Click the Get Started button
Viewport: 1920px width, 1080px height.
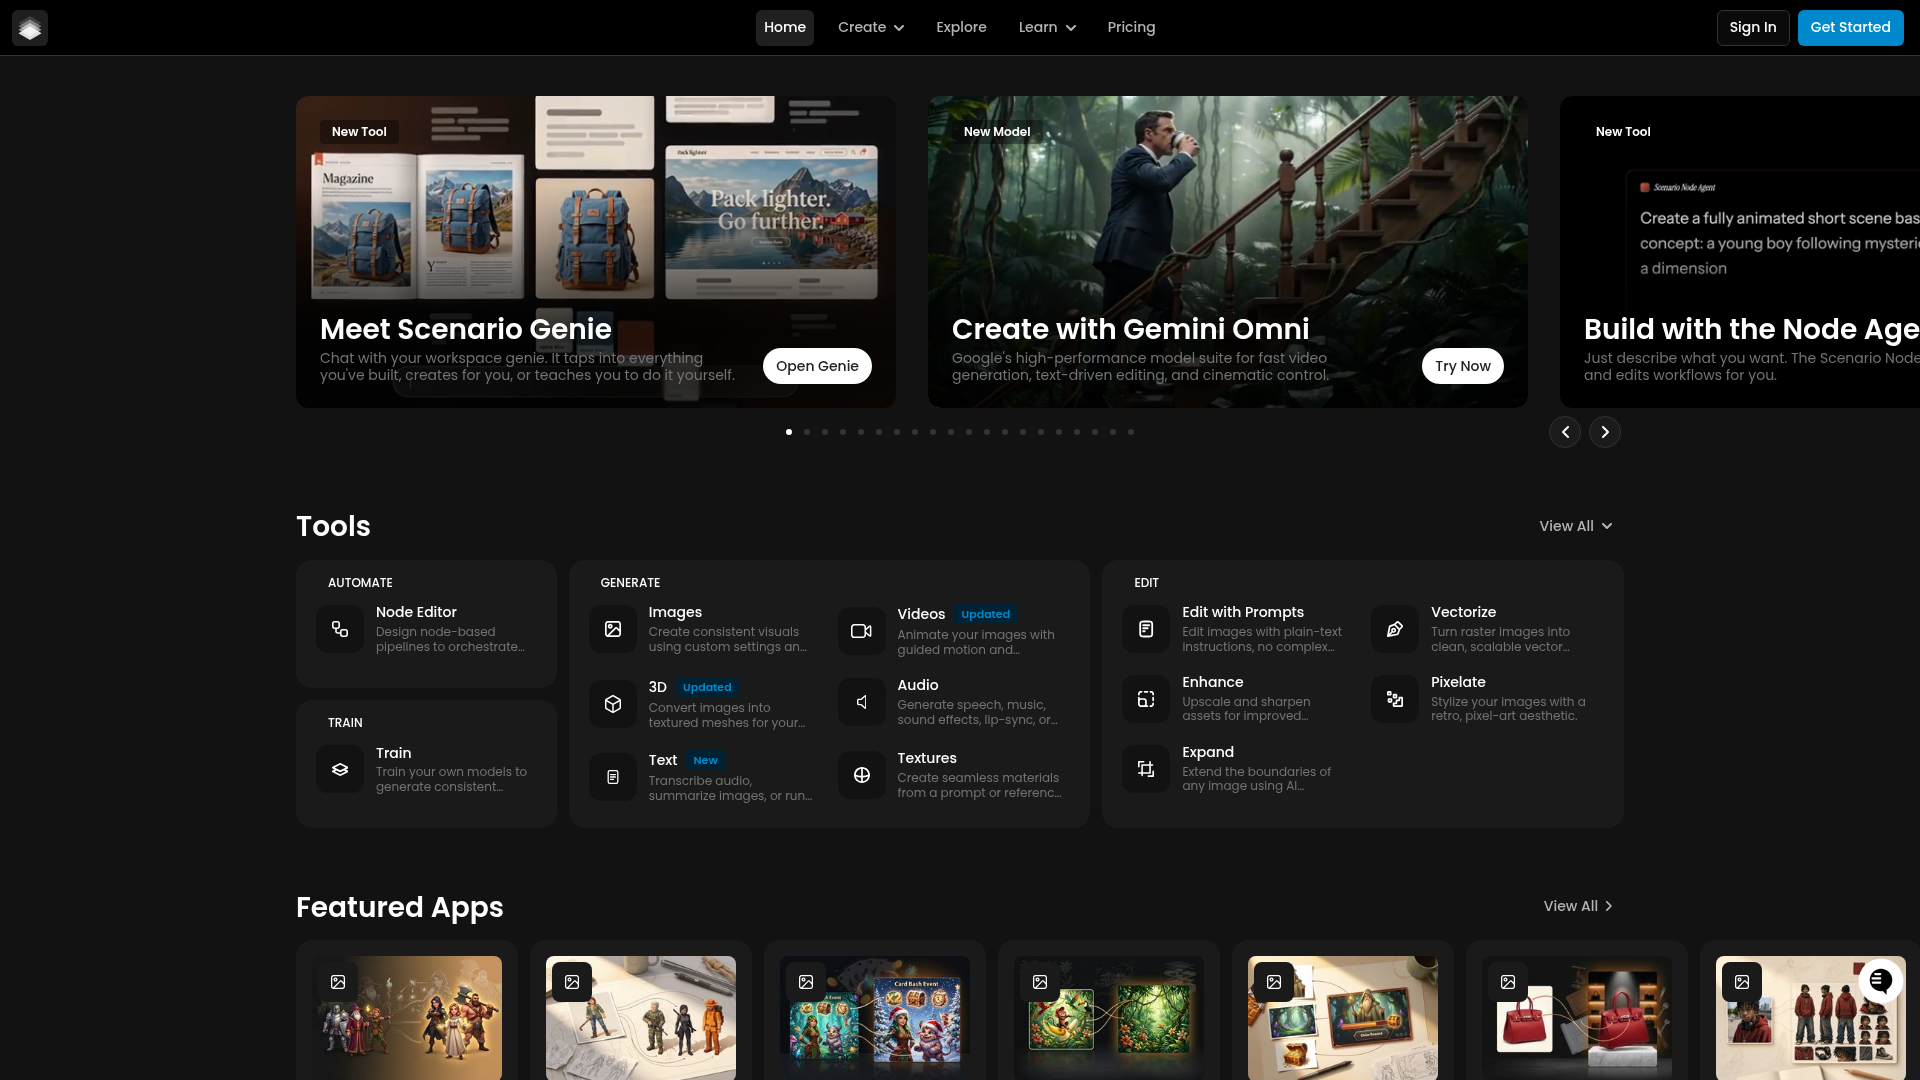(1850, 28)
